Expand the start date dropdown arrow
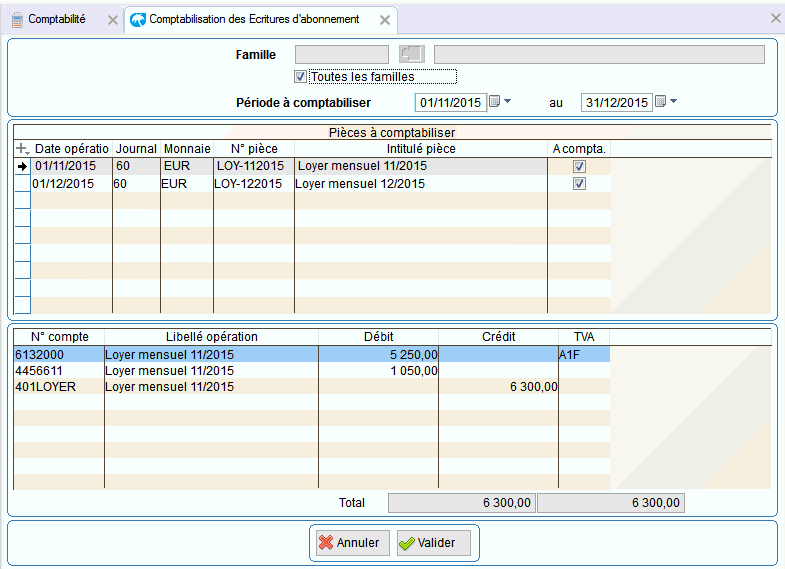The height and width of the screenshot is (569, 785). pos(508,101)
